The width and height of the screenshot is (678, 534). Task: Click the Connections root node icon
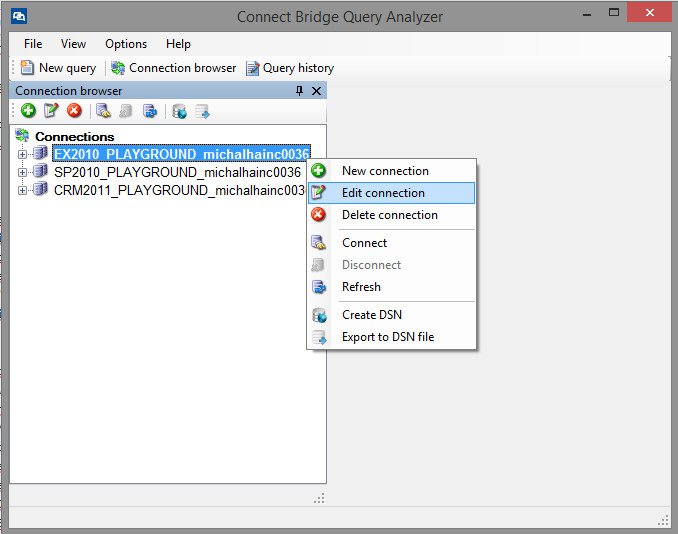pos(22,135)
